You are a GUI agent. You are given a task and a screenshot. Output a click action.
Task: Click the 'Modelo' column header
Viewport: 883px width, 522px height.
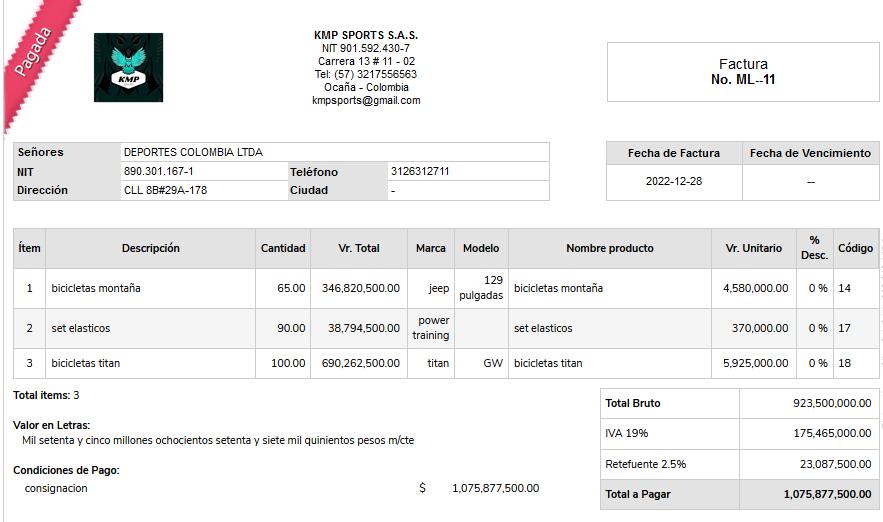481,248
